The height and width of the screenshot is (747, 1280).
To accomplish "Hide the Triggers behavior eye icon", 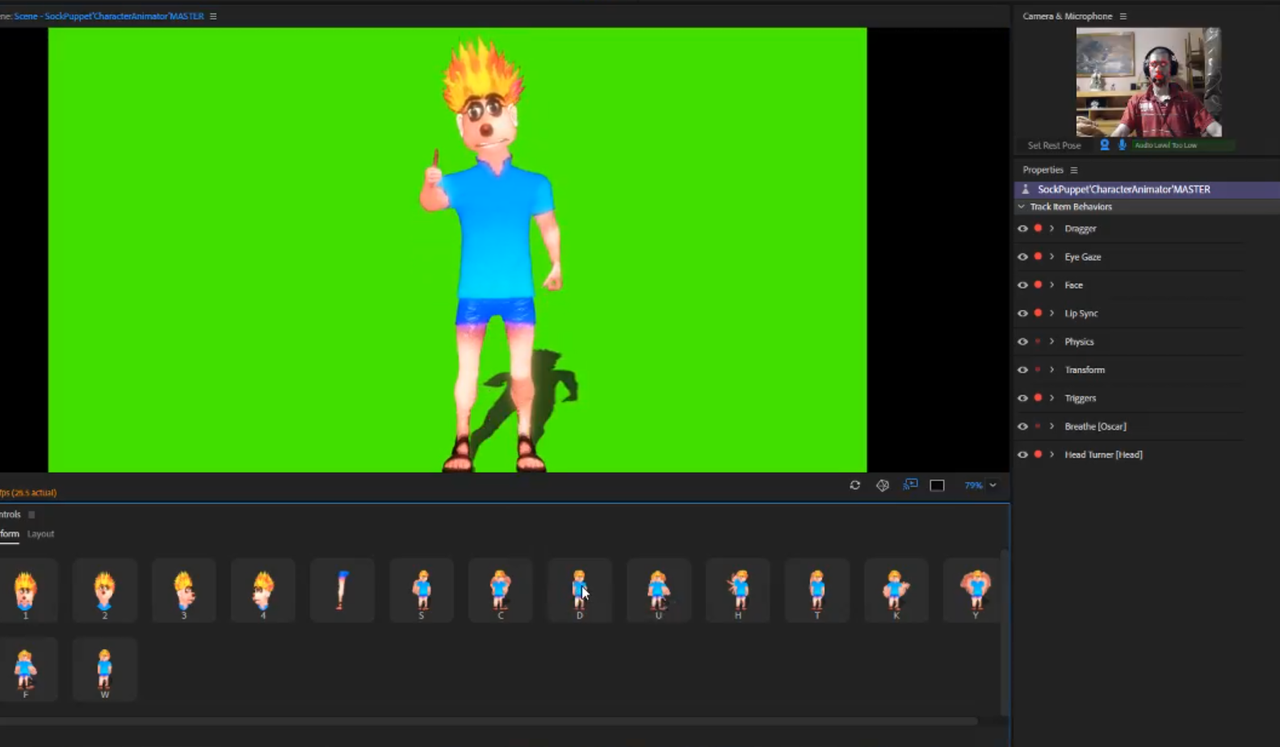I will click(x=1022, y=398).
